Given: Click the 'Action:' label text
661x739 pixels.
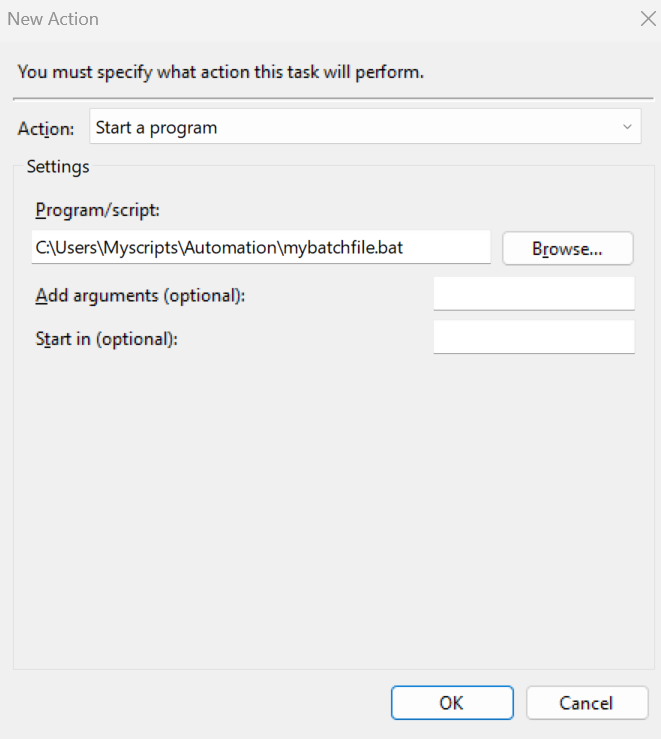Looking at the screenshot, I should point(46,129).
